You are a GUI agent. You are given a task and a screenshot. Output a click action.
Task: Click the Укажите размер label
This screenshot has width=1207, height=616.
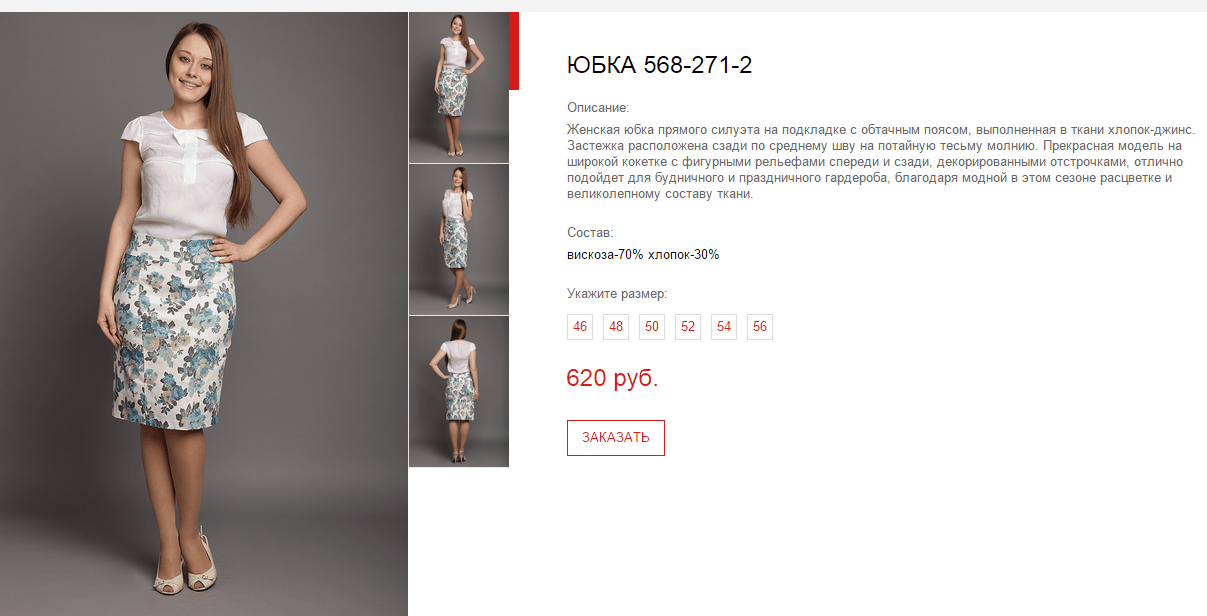pos(617,294)
